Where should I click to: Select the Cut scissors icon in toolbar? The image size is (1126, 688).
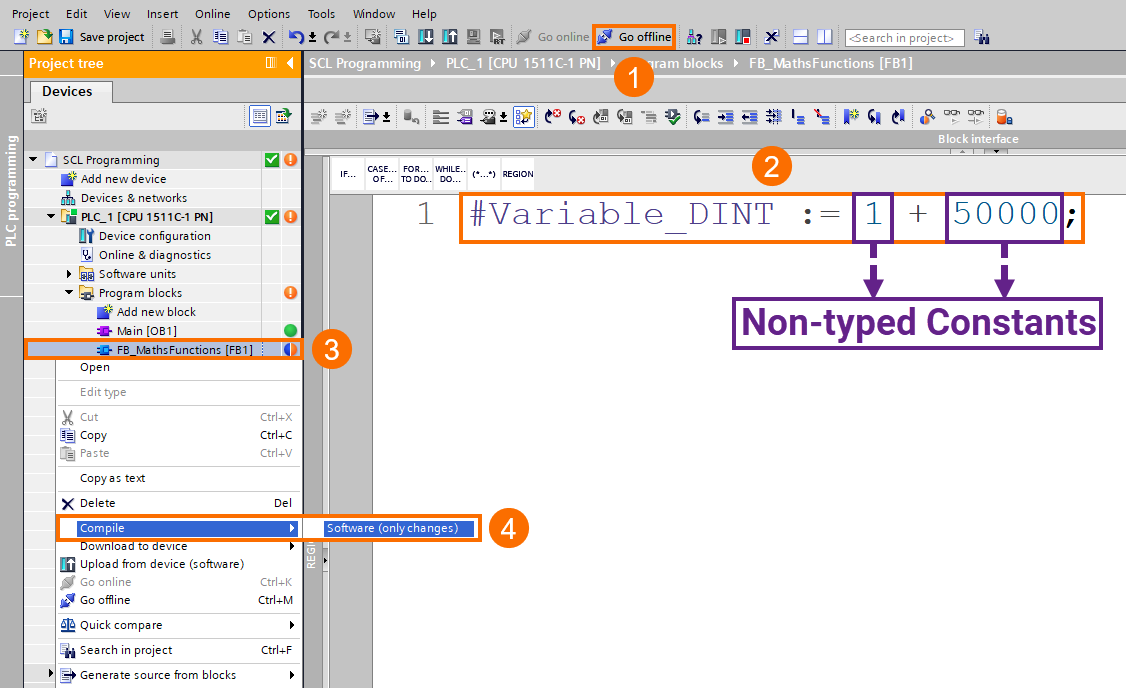point(196,37)
